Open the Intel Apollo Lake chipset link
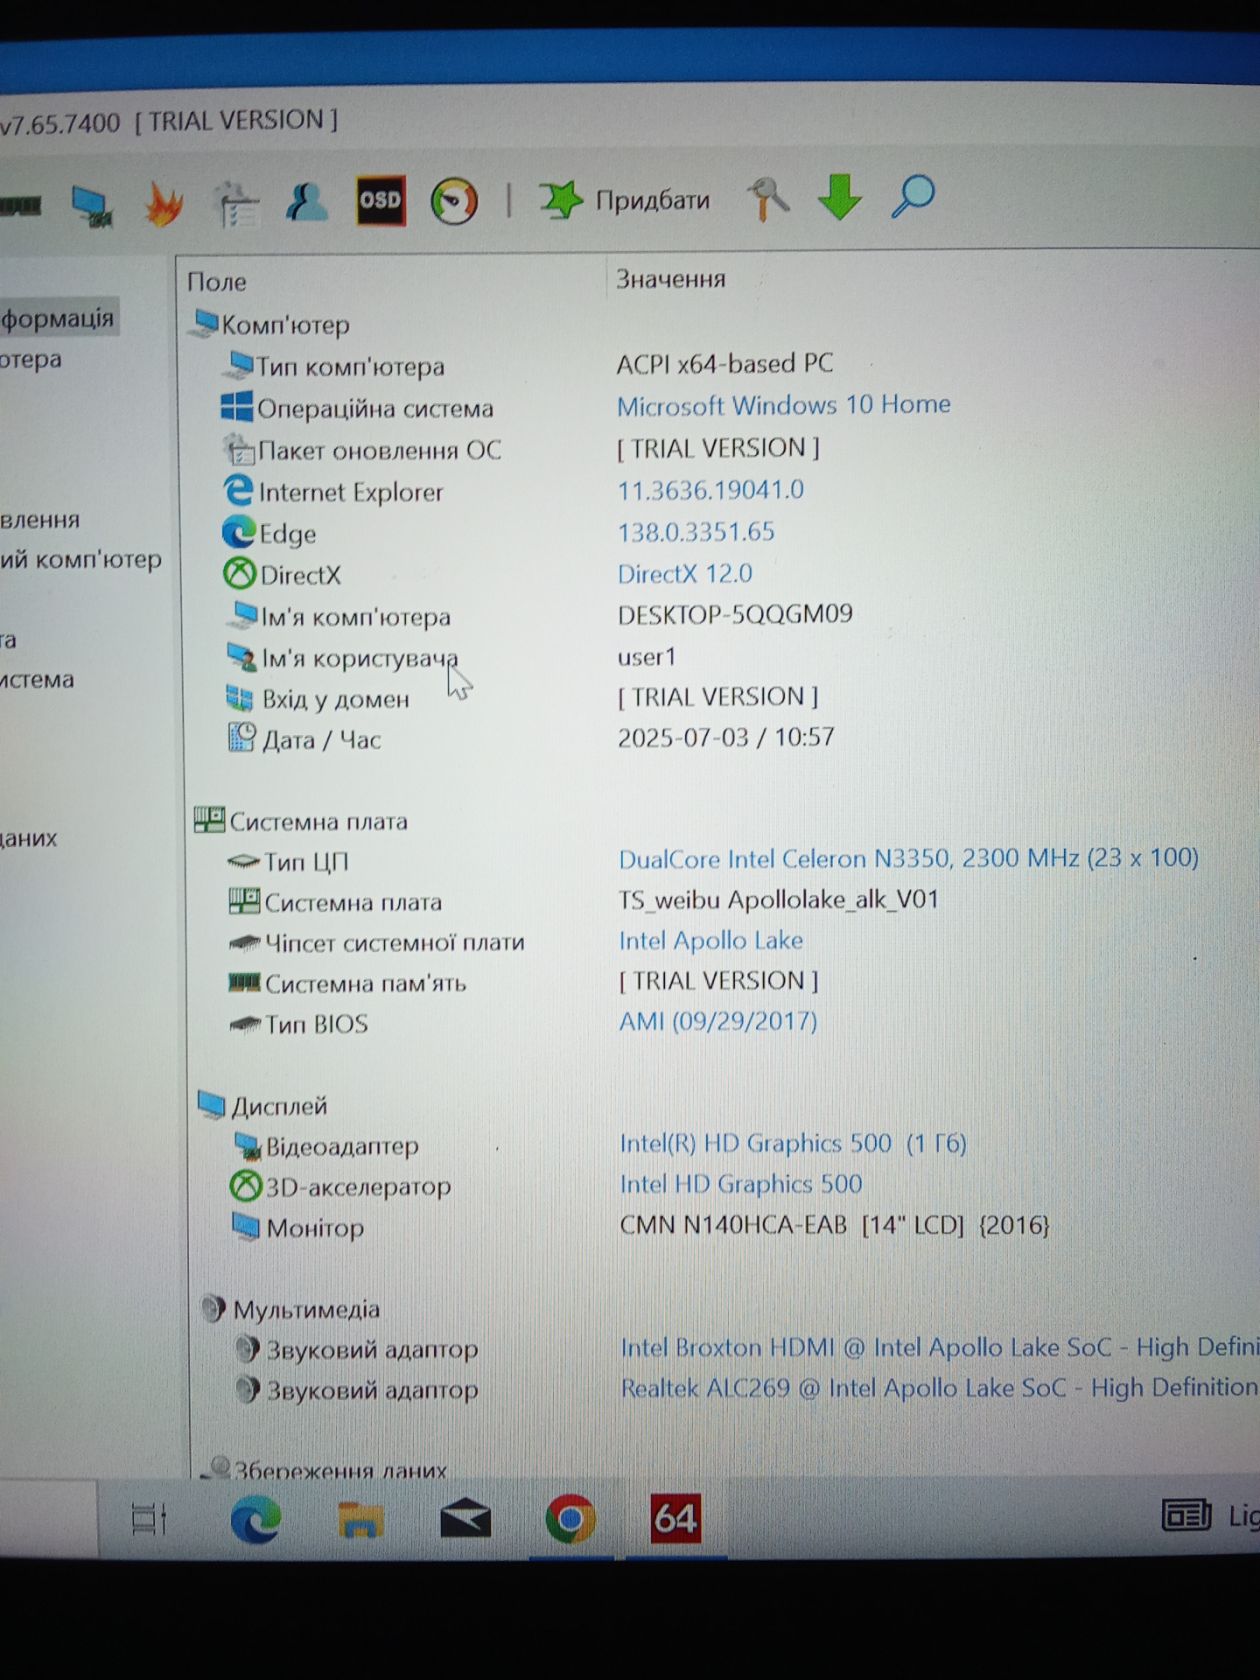Image resolution: width=1260 pixels, height=1680 pixels. click(711, 940)
